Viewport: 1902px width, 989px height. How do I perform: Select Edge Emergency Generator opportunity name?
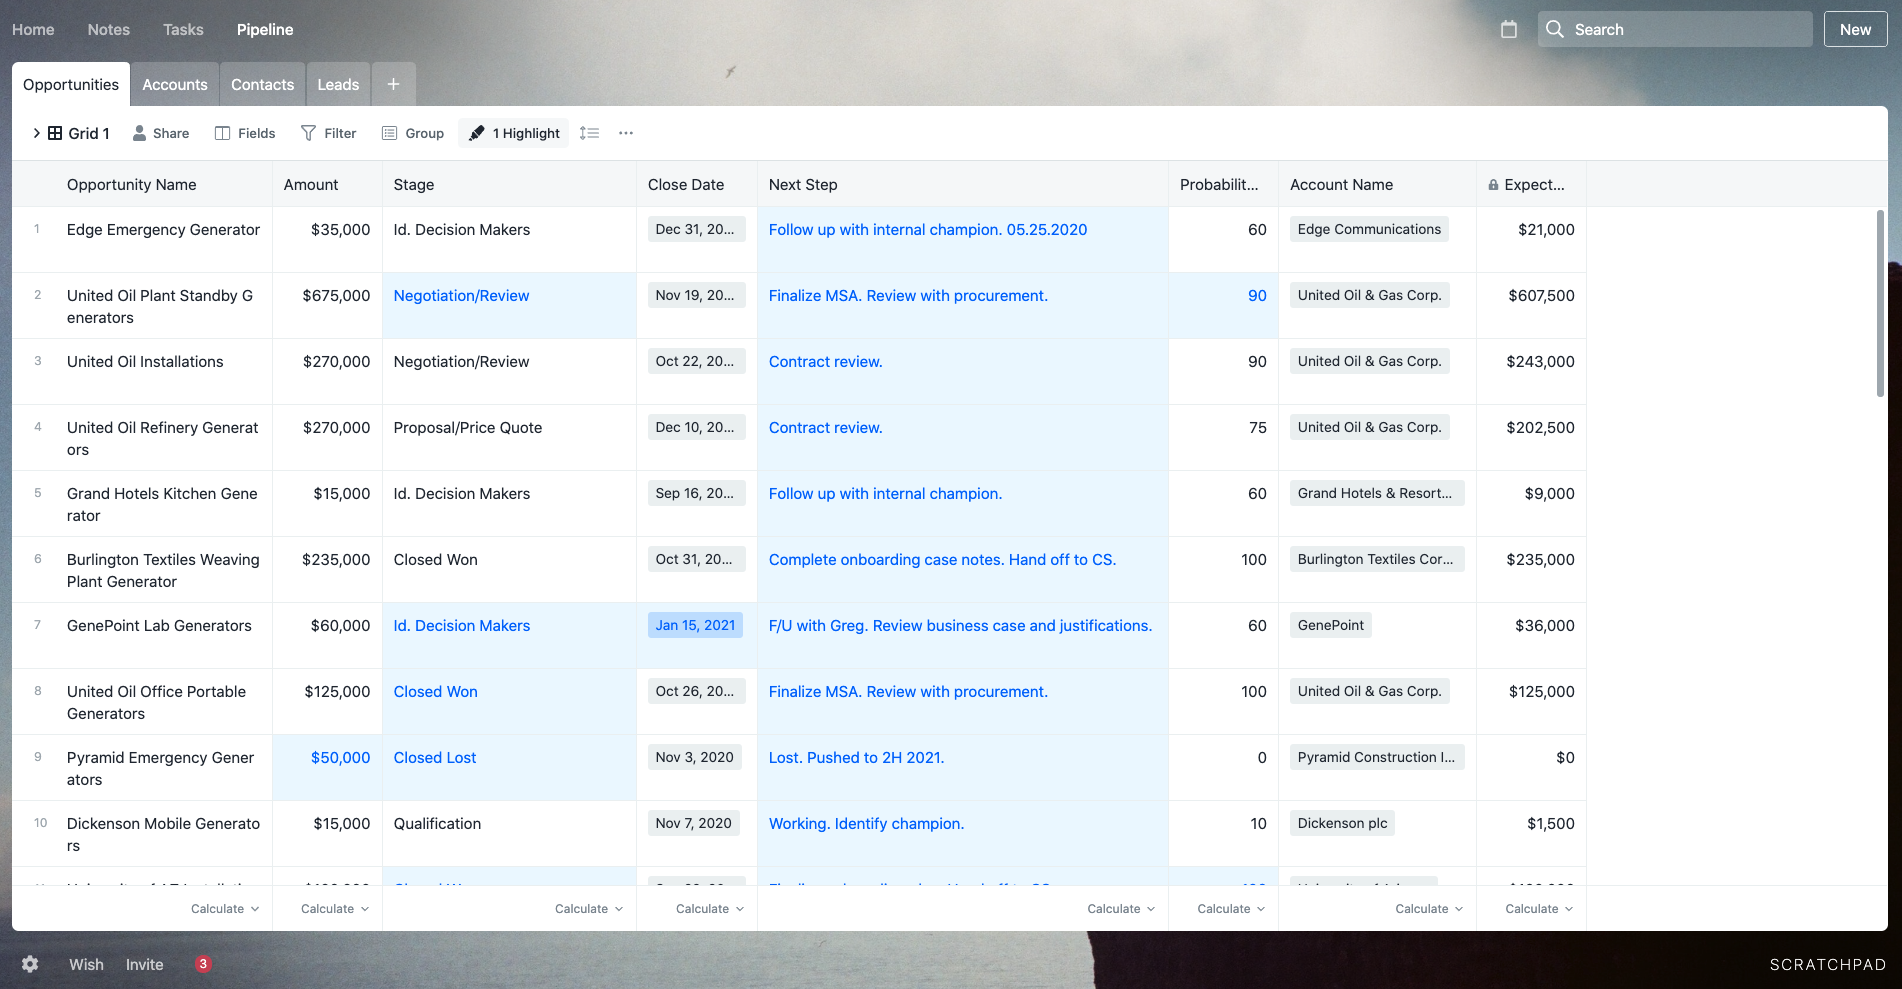(163, 229)
